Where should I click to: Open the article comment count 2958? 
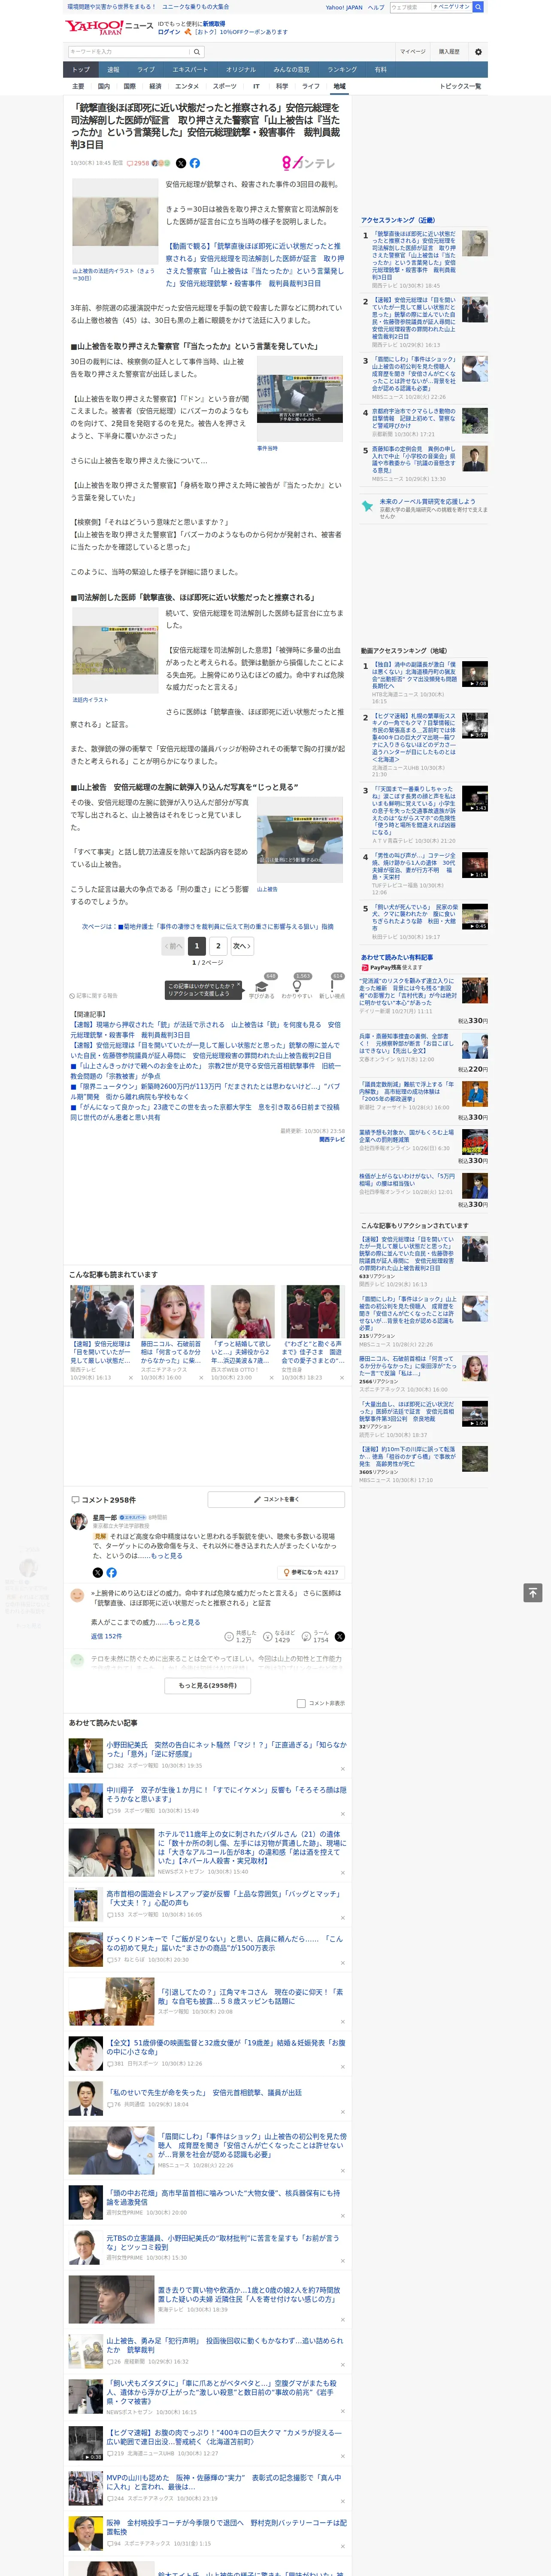click(x=138, y=163)
